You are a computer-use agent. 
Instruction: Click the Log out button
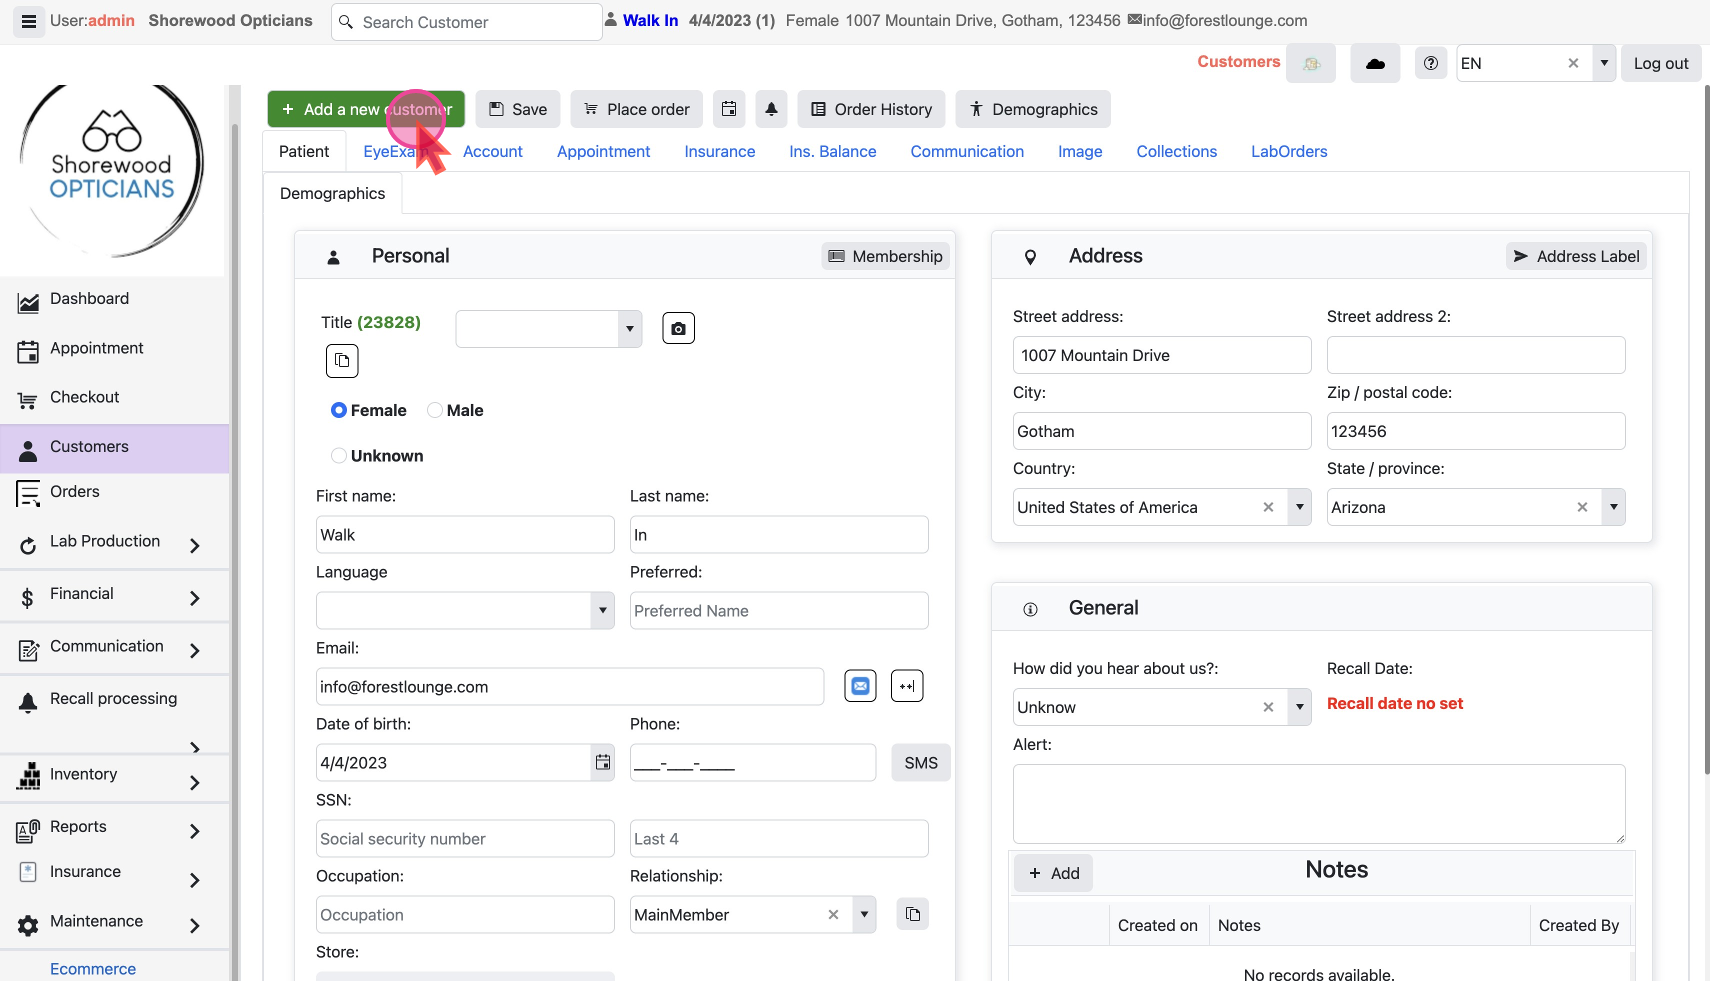click(x=1660, y=63)
